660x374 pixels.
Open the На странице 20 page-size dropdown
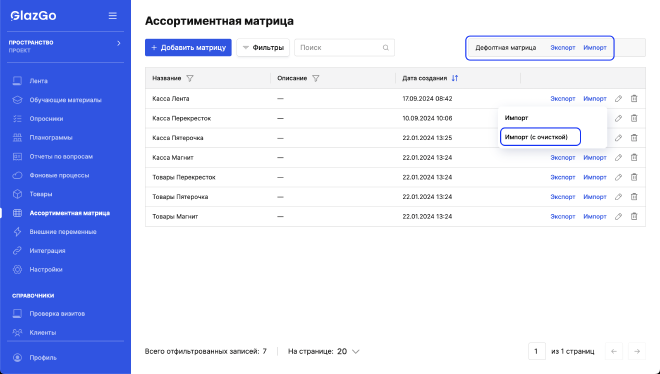pos(349,351)
